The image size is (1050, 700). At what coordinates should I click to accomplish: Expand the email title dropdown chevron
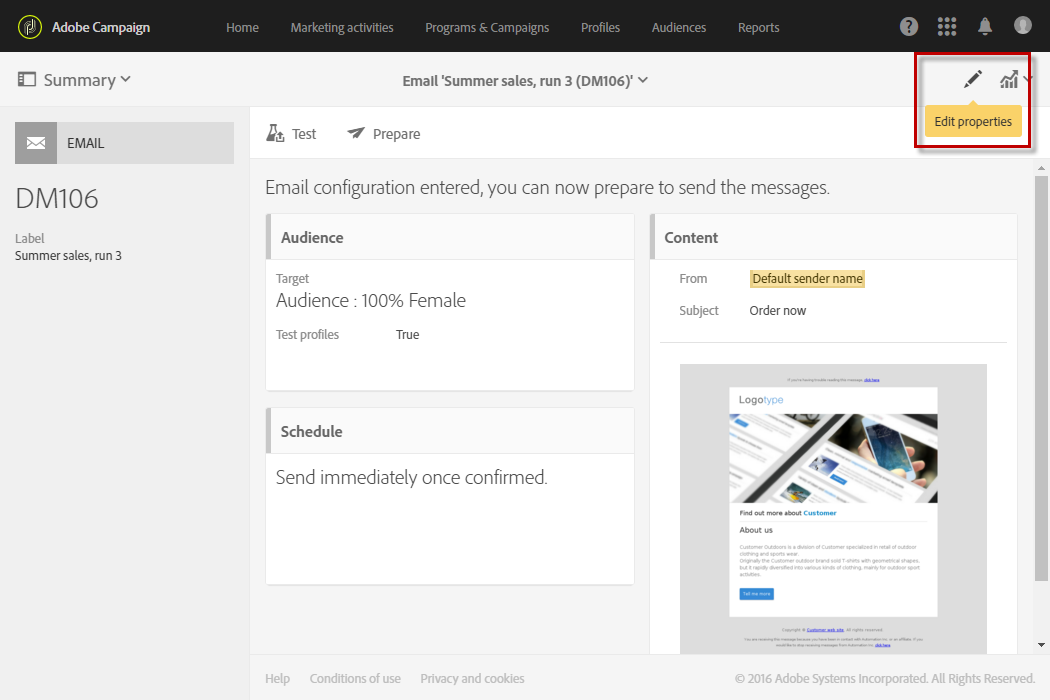click(643, 80)
